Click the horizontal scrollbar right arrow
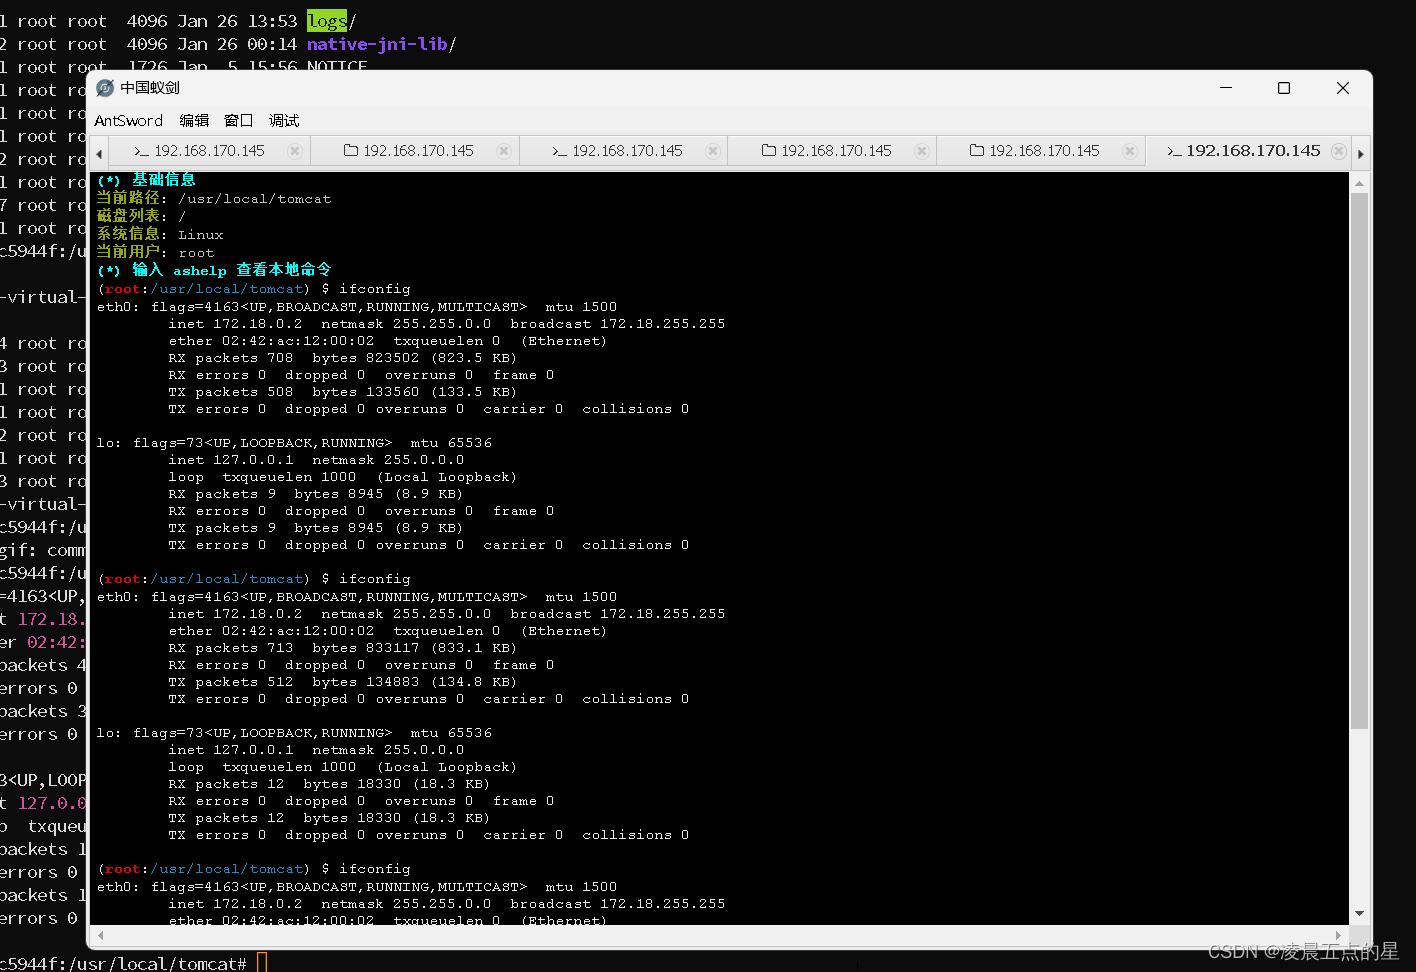 click(x=1338, y=935)
